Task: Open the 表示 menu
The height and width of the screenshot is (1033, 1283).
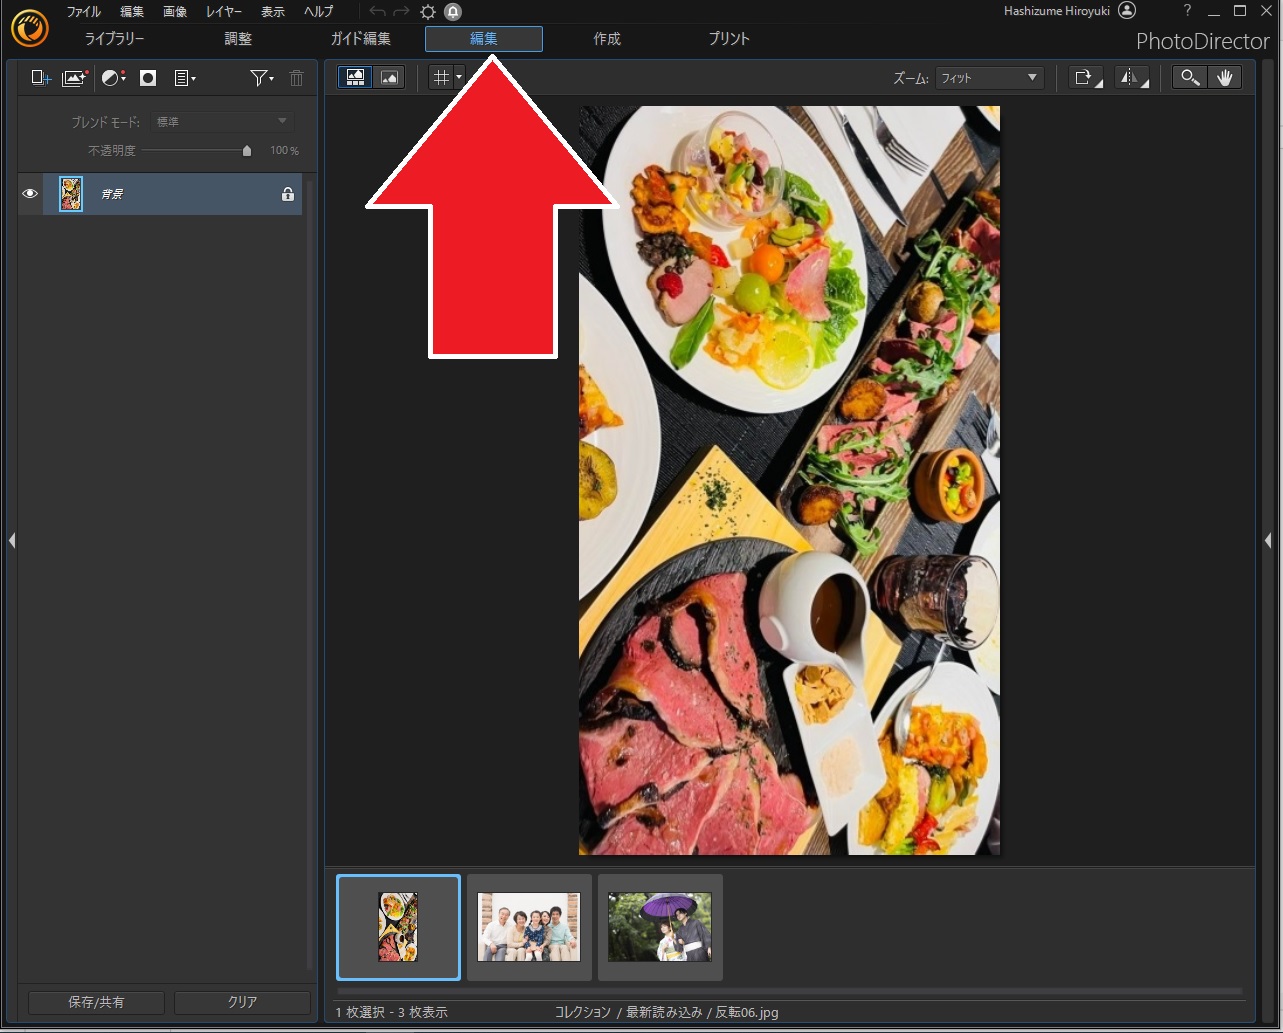Action: point(273,12)
